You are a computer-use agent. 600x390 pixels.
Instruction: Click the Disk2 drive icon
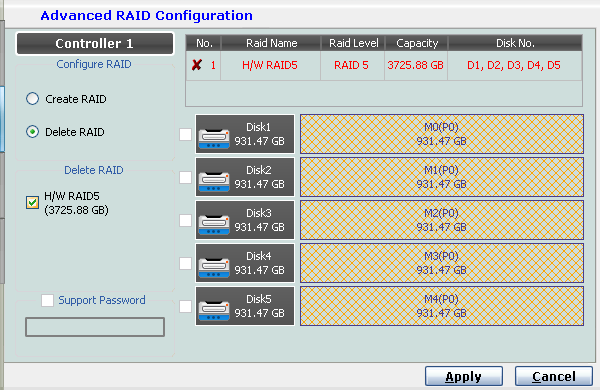click(214, 181)
